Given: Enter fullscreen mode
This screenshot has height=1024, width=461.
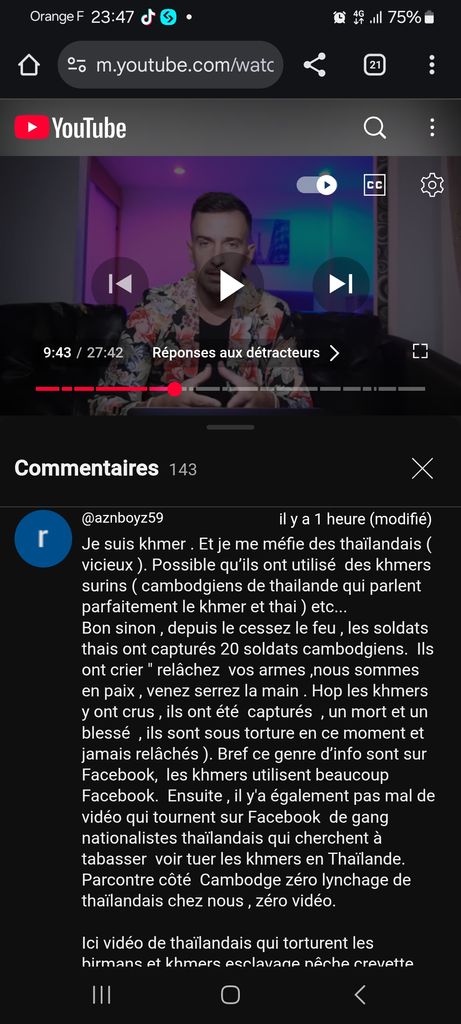Looking at the screenshot, I should tap(421, 352).
